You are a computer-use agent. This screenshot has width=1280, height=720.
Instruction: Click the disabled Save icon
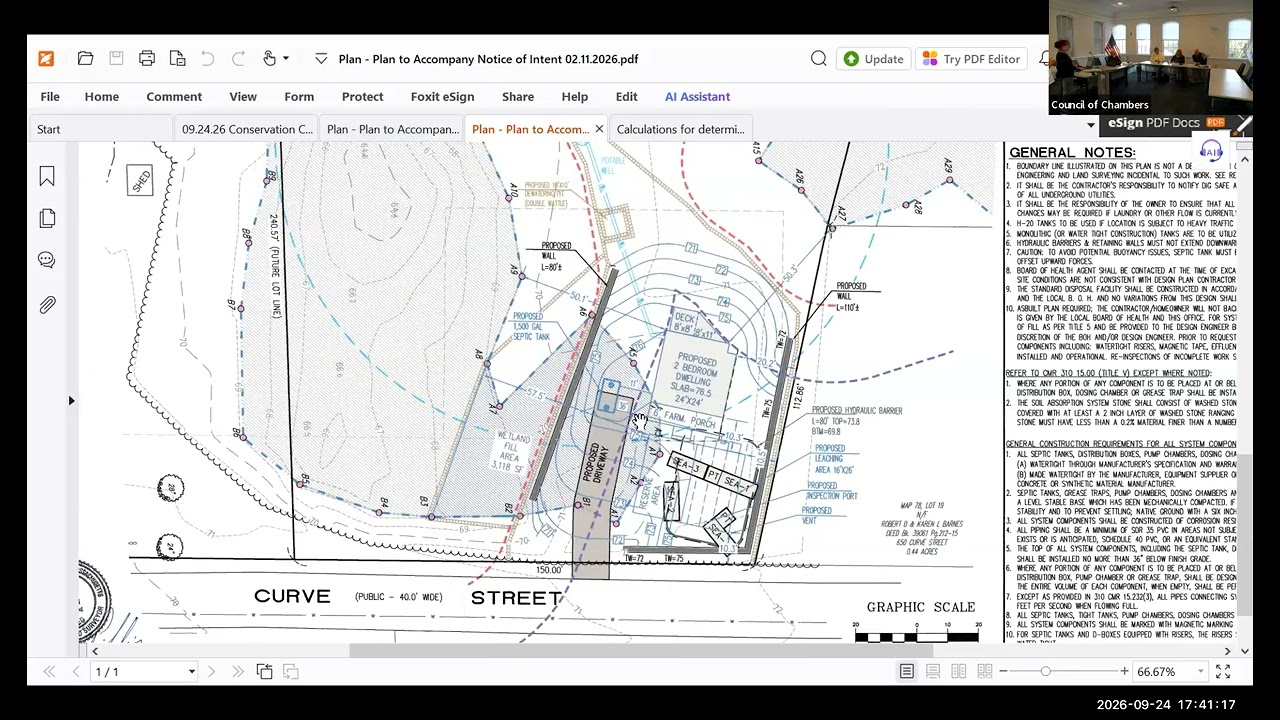click(x=116, y=59)
